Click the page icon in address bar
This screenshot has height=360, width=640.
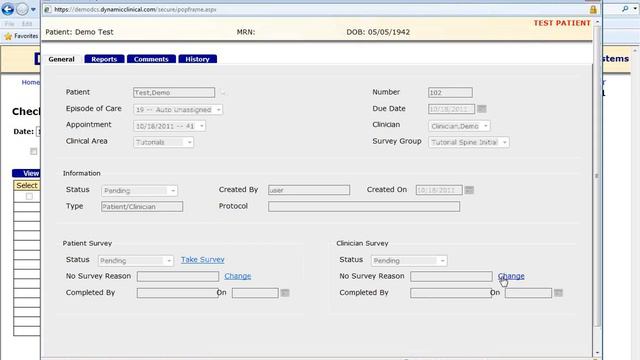[x=47, y=9]
